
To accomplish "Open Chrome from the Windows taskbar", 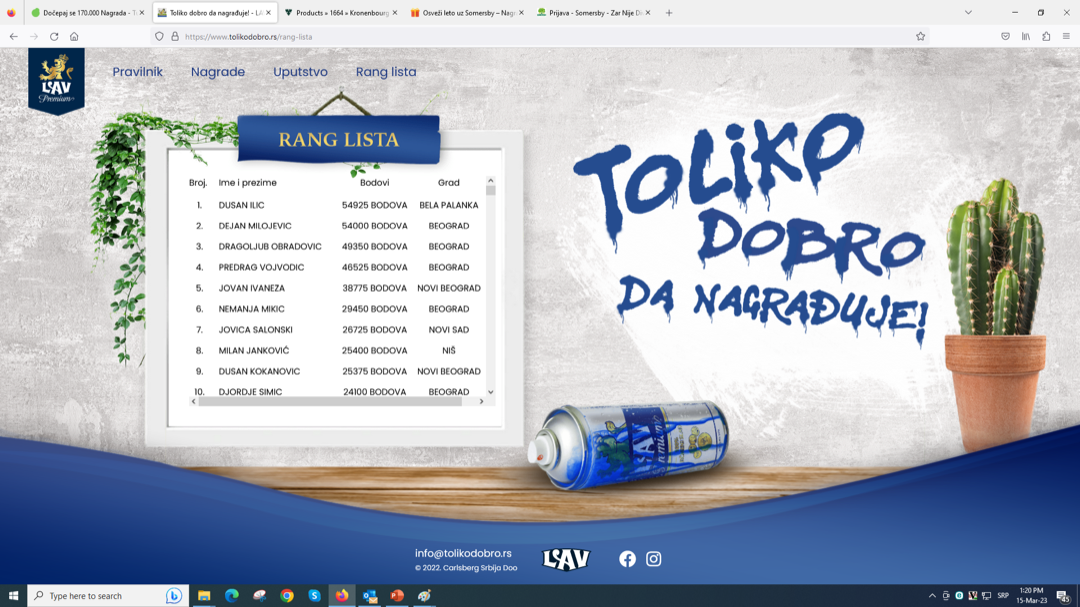I will pos(287,596).
